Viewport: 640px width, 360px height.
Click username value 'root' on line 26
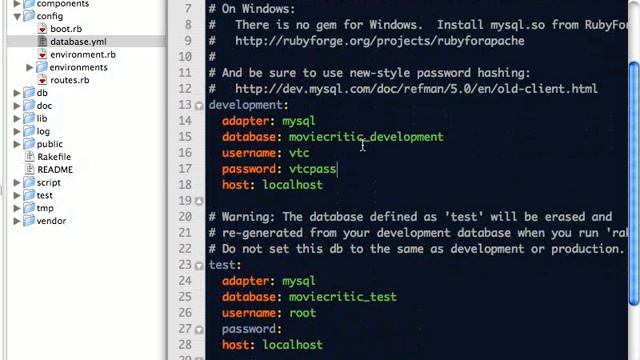302,313
